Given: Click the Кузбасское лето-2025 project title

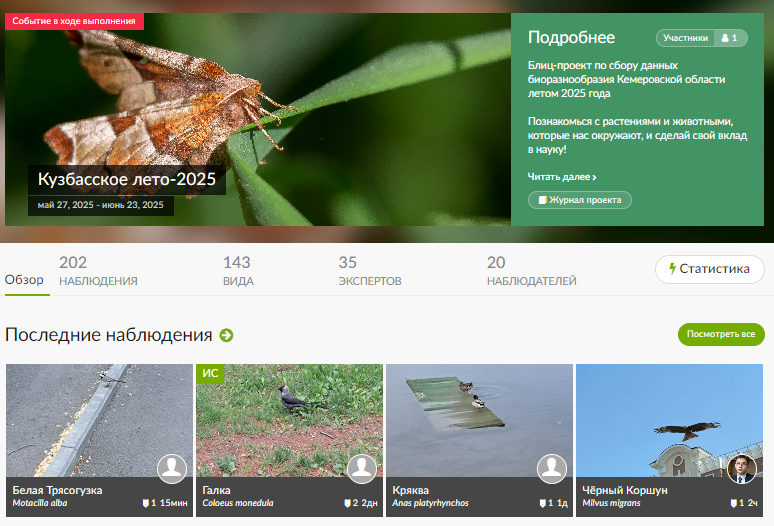Looking at the screenshot, I should (127, 179).
